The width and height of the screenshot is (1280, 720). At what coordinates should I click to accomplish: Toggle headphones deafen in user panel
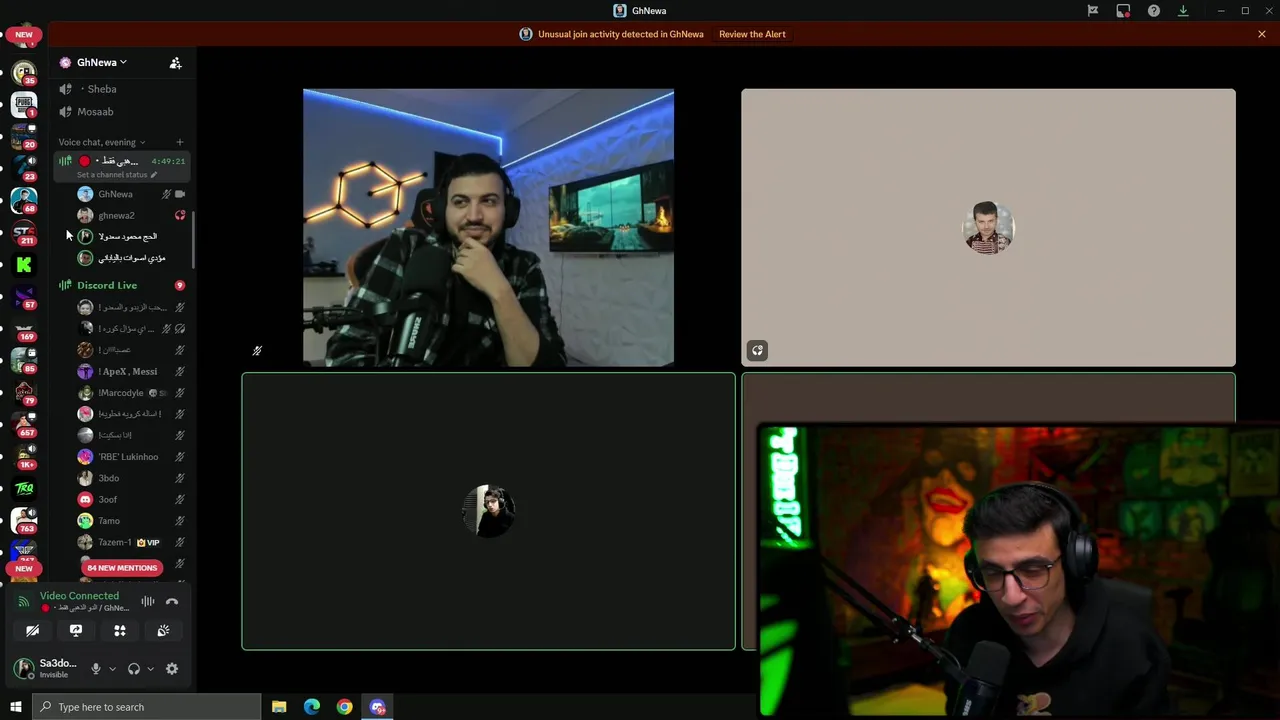(x=134, y=669)
